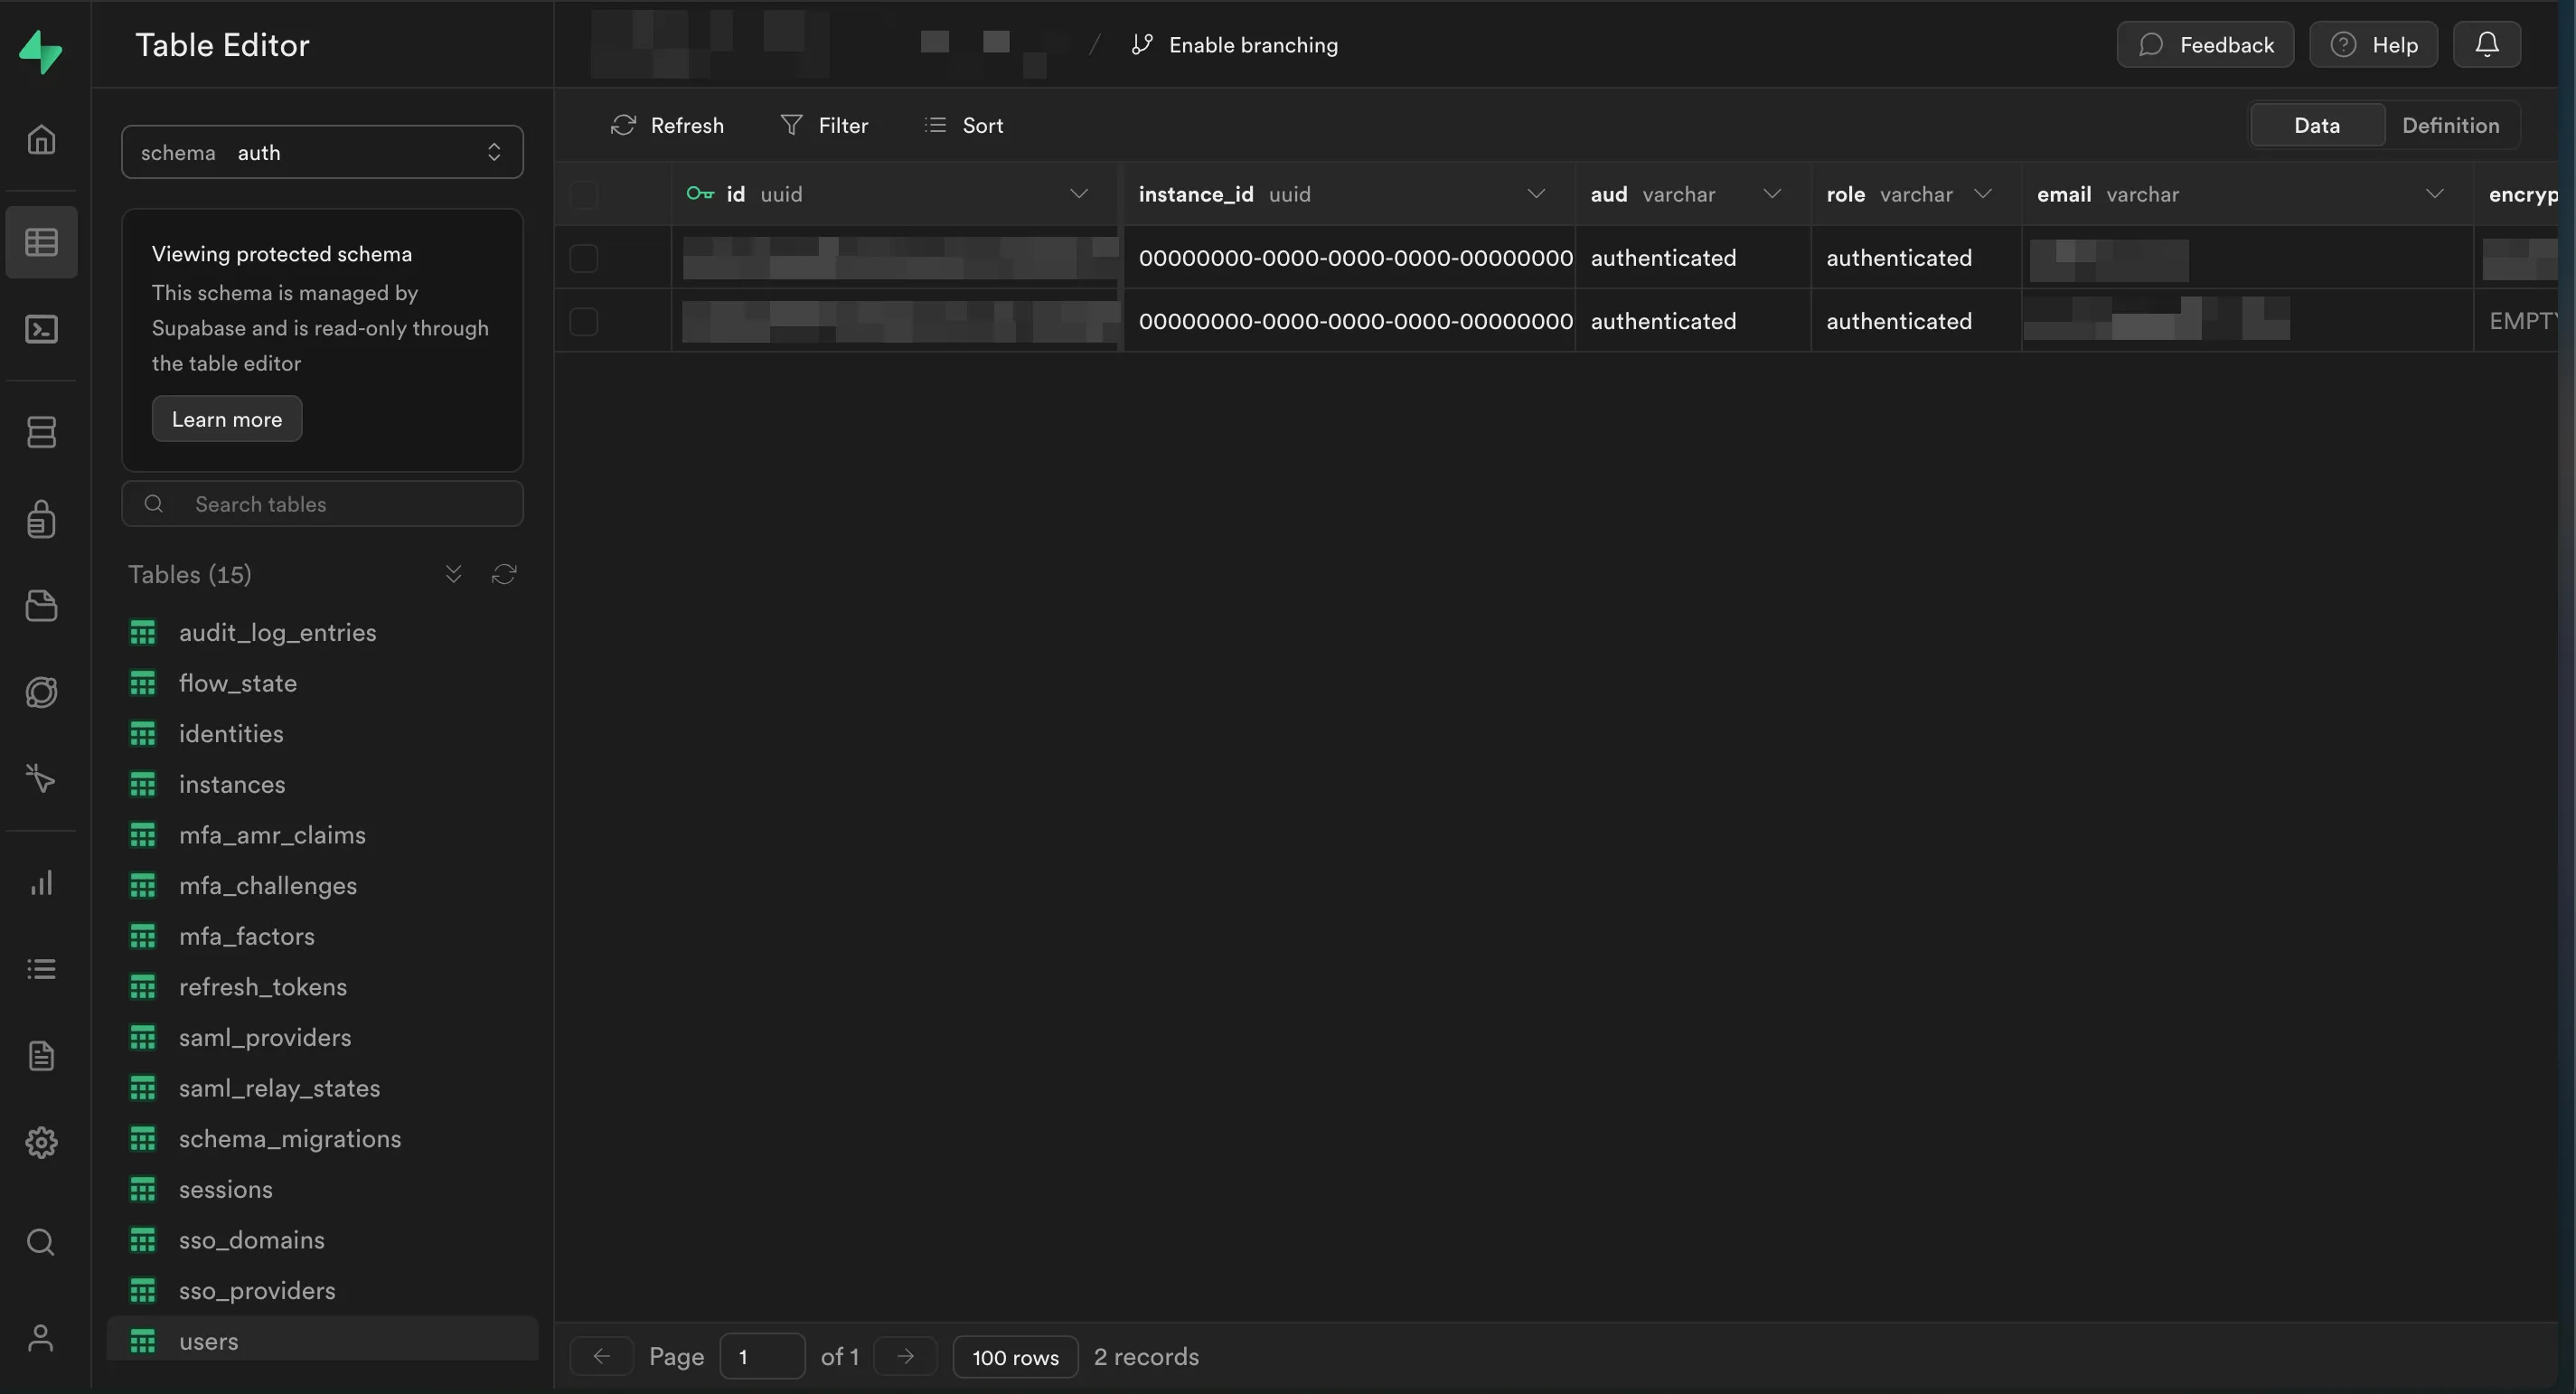Image resolution: width=2576 pixels, height=1394 pixels.
Task: Switch to the Definition tab
Action: [x=2450, y=125]
